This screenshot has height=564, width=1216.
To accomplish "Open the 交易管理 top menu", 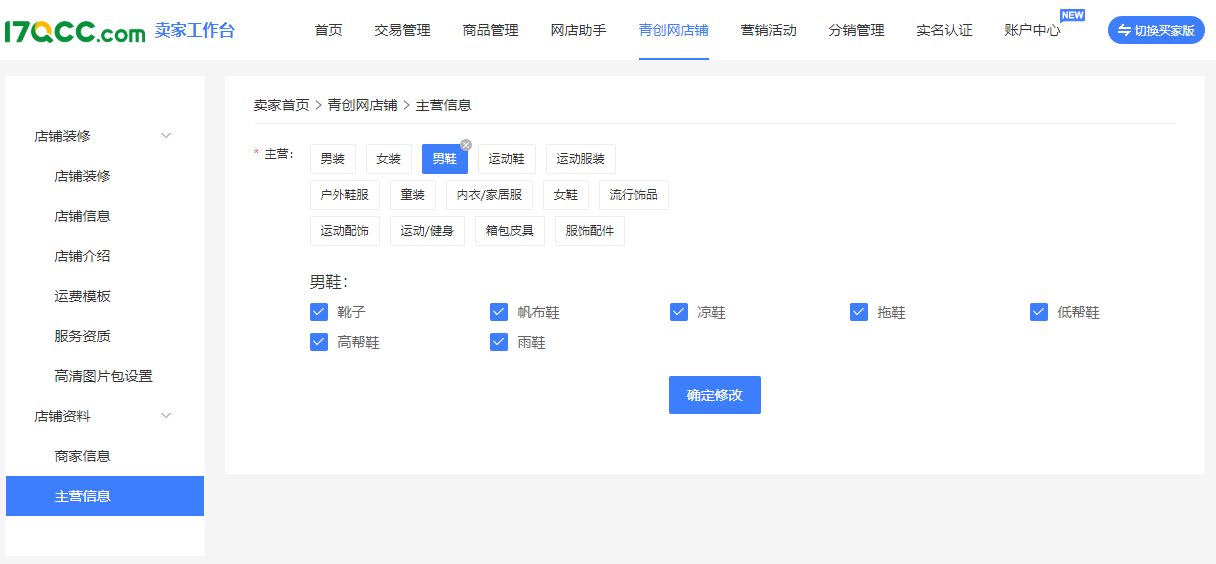I will click(x=402, y=30).
